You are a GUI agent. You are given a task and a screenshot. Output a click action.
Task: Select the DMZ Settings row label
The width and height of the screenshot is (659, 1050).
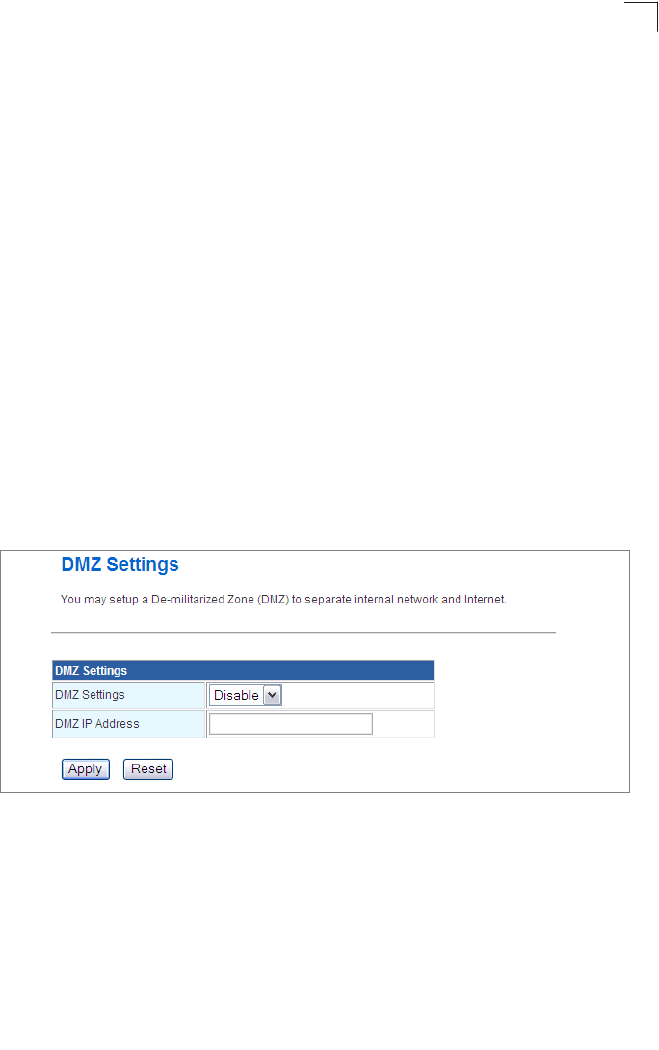point(90,695)
